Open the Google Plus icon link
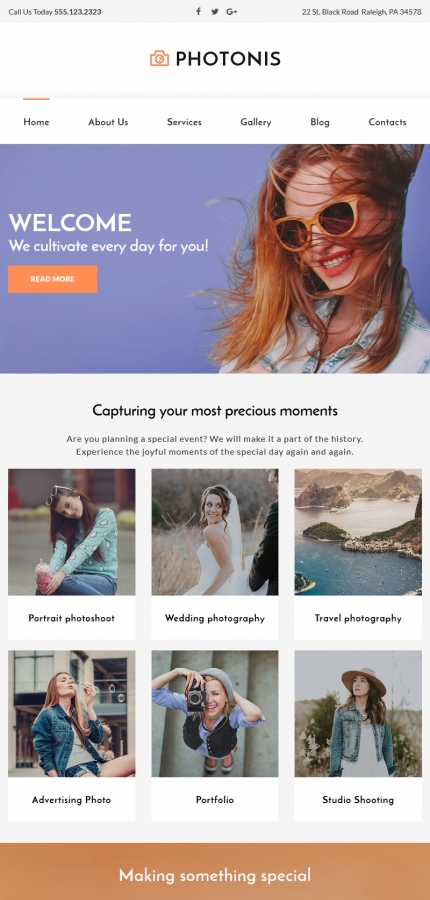 tap(231, 11)
